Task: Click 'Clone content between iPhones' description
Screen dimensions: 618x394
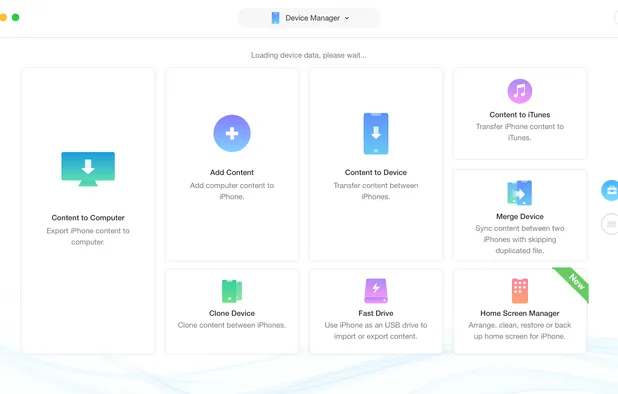Action: (x=232, y=325)
